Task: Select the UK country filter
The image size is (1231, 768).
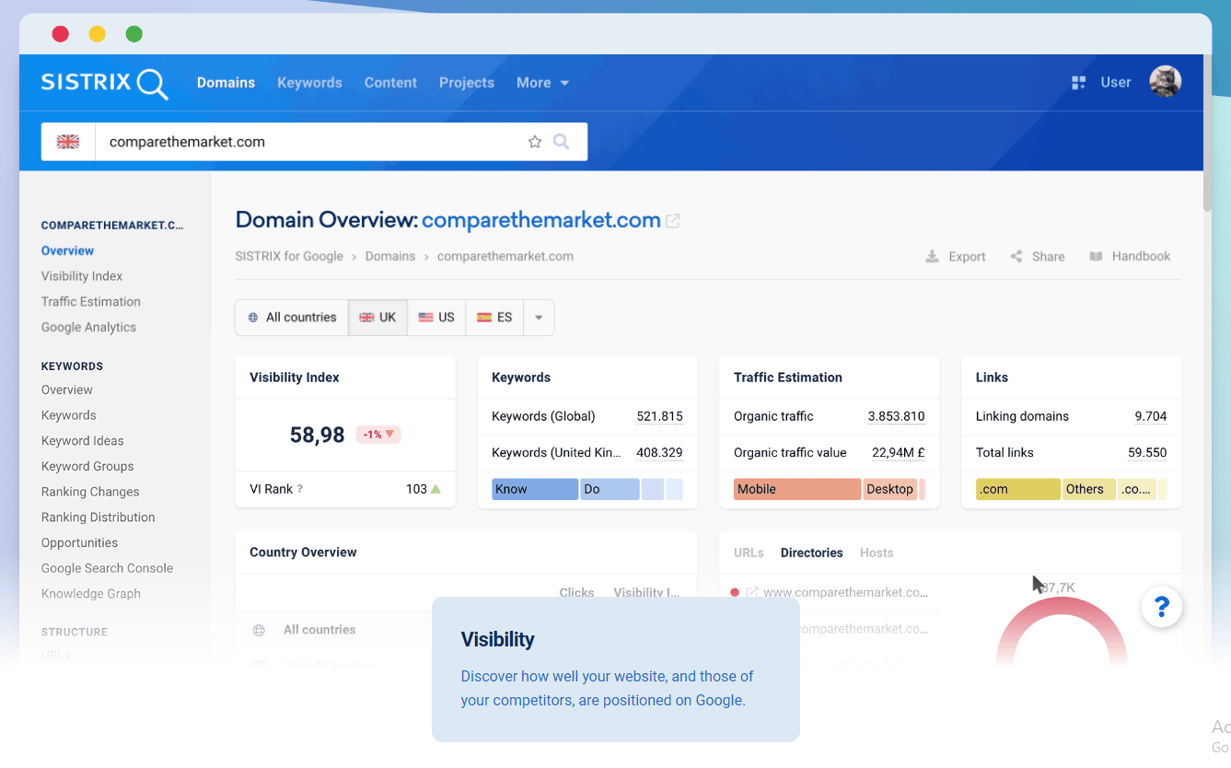Action: pos(378,318)
